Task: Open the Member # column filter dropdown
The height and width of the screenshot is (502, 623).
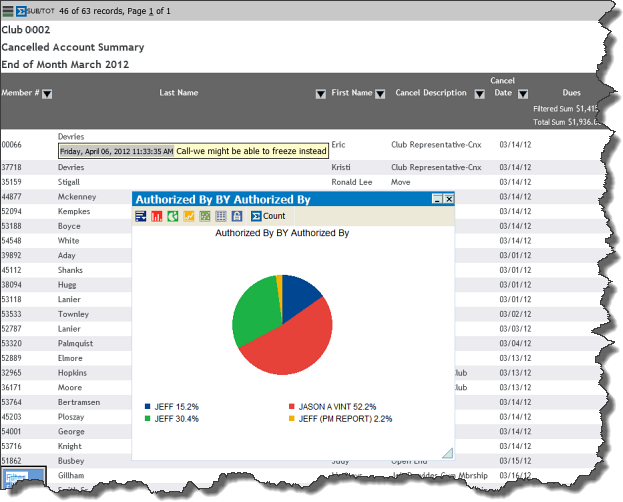Action: tap(47, 94)
